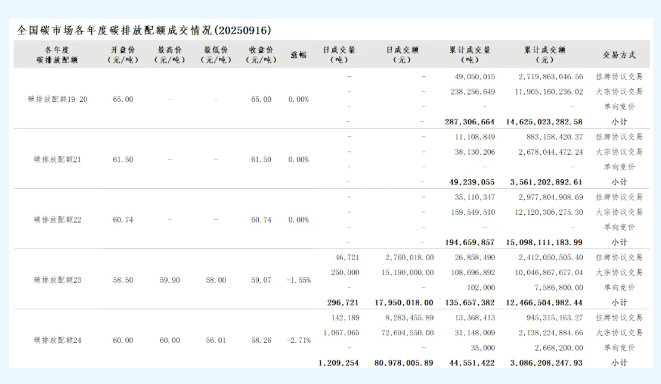661x384 pixels.
Task: Click cumulative volume 35,110,347
Action: click(x=475, y=197)
